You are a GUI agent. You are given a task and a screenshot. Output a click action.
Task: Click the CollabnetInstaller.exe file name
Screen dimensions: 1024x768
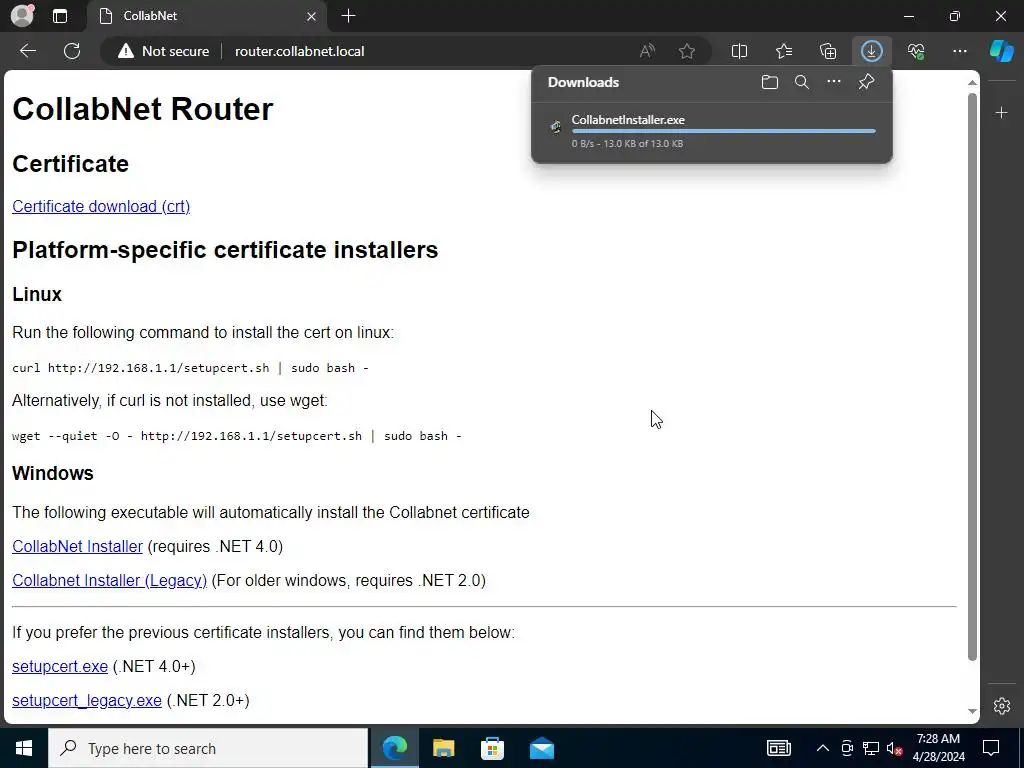coord(628,120)
